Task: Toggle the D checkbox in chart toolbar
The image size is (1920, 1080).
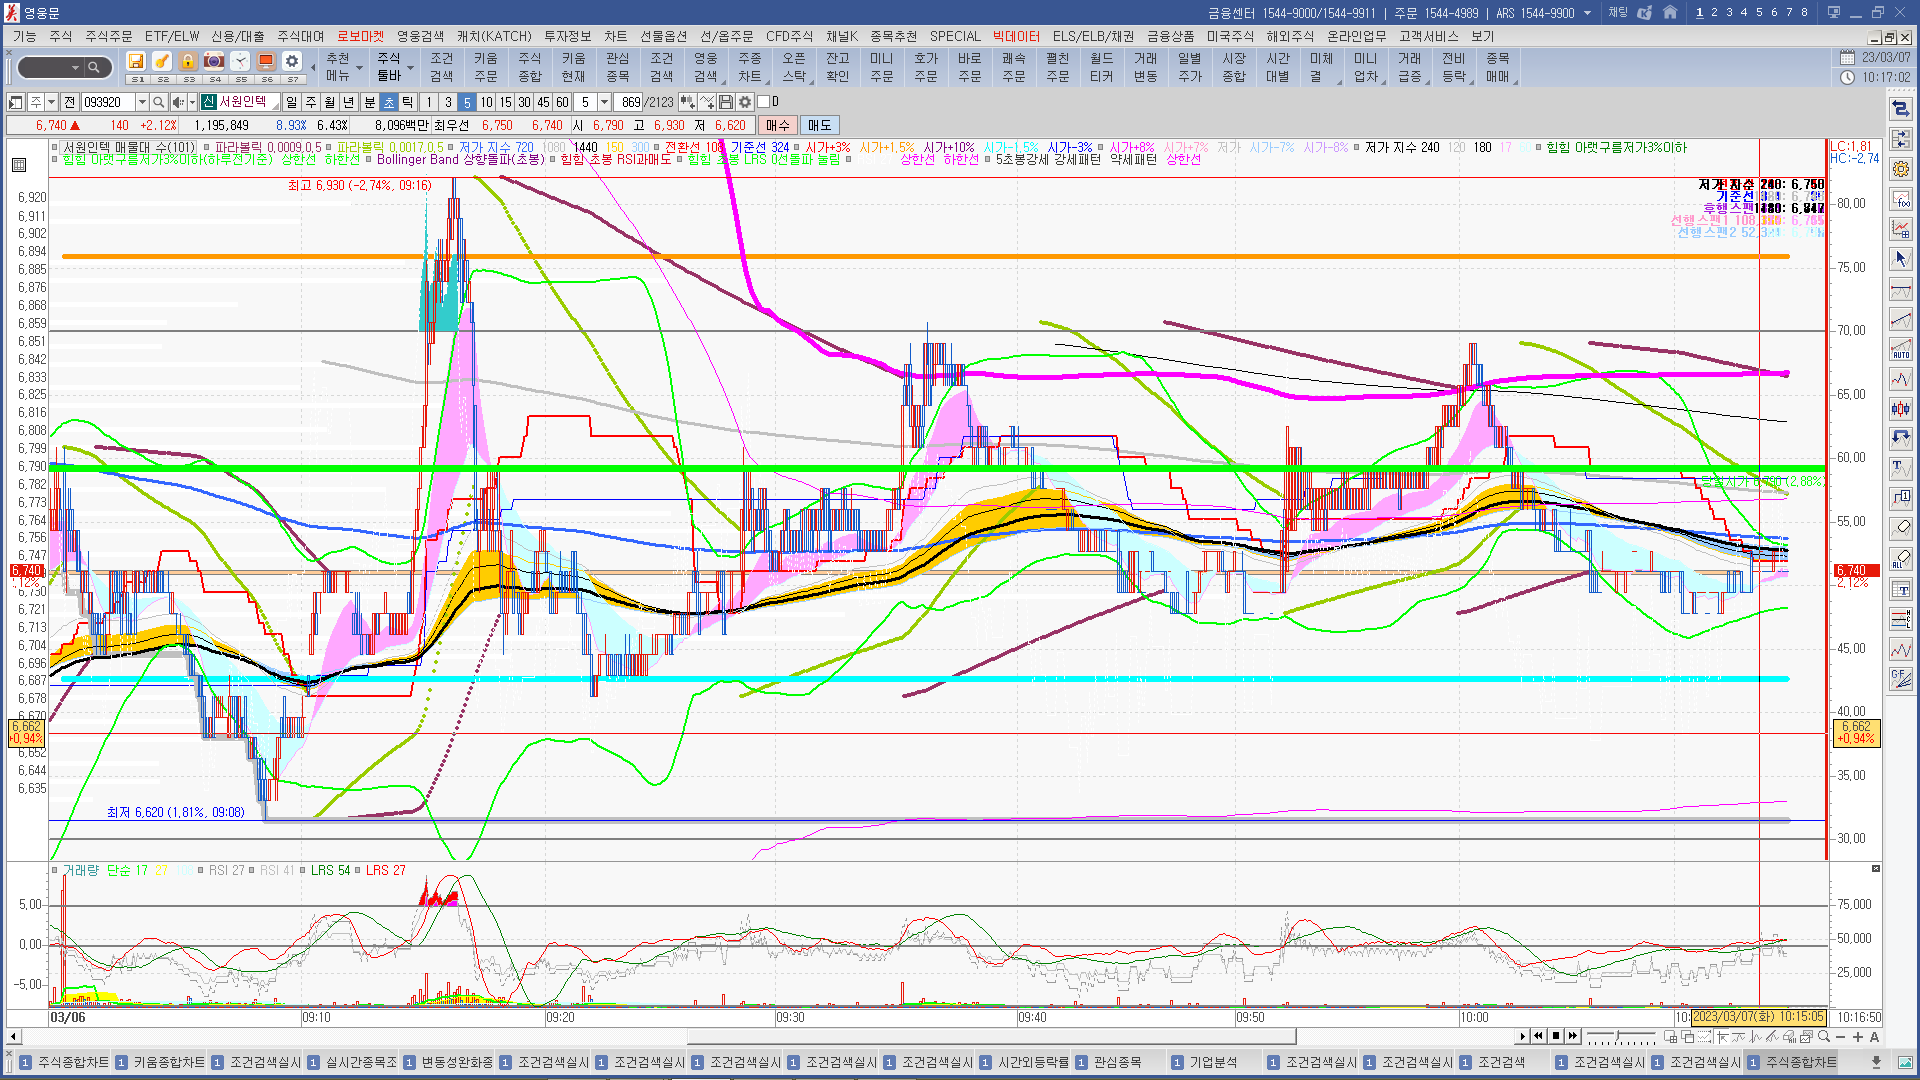Action: (764, 102)
